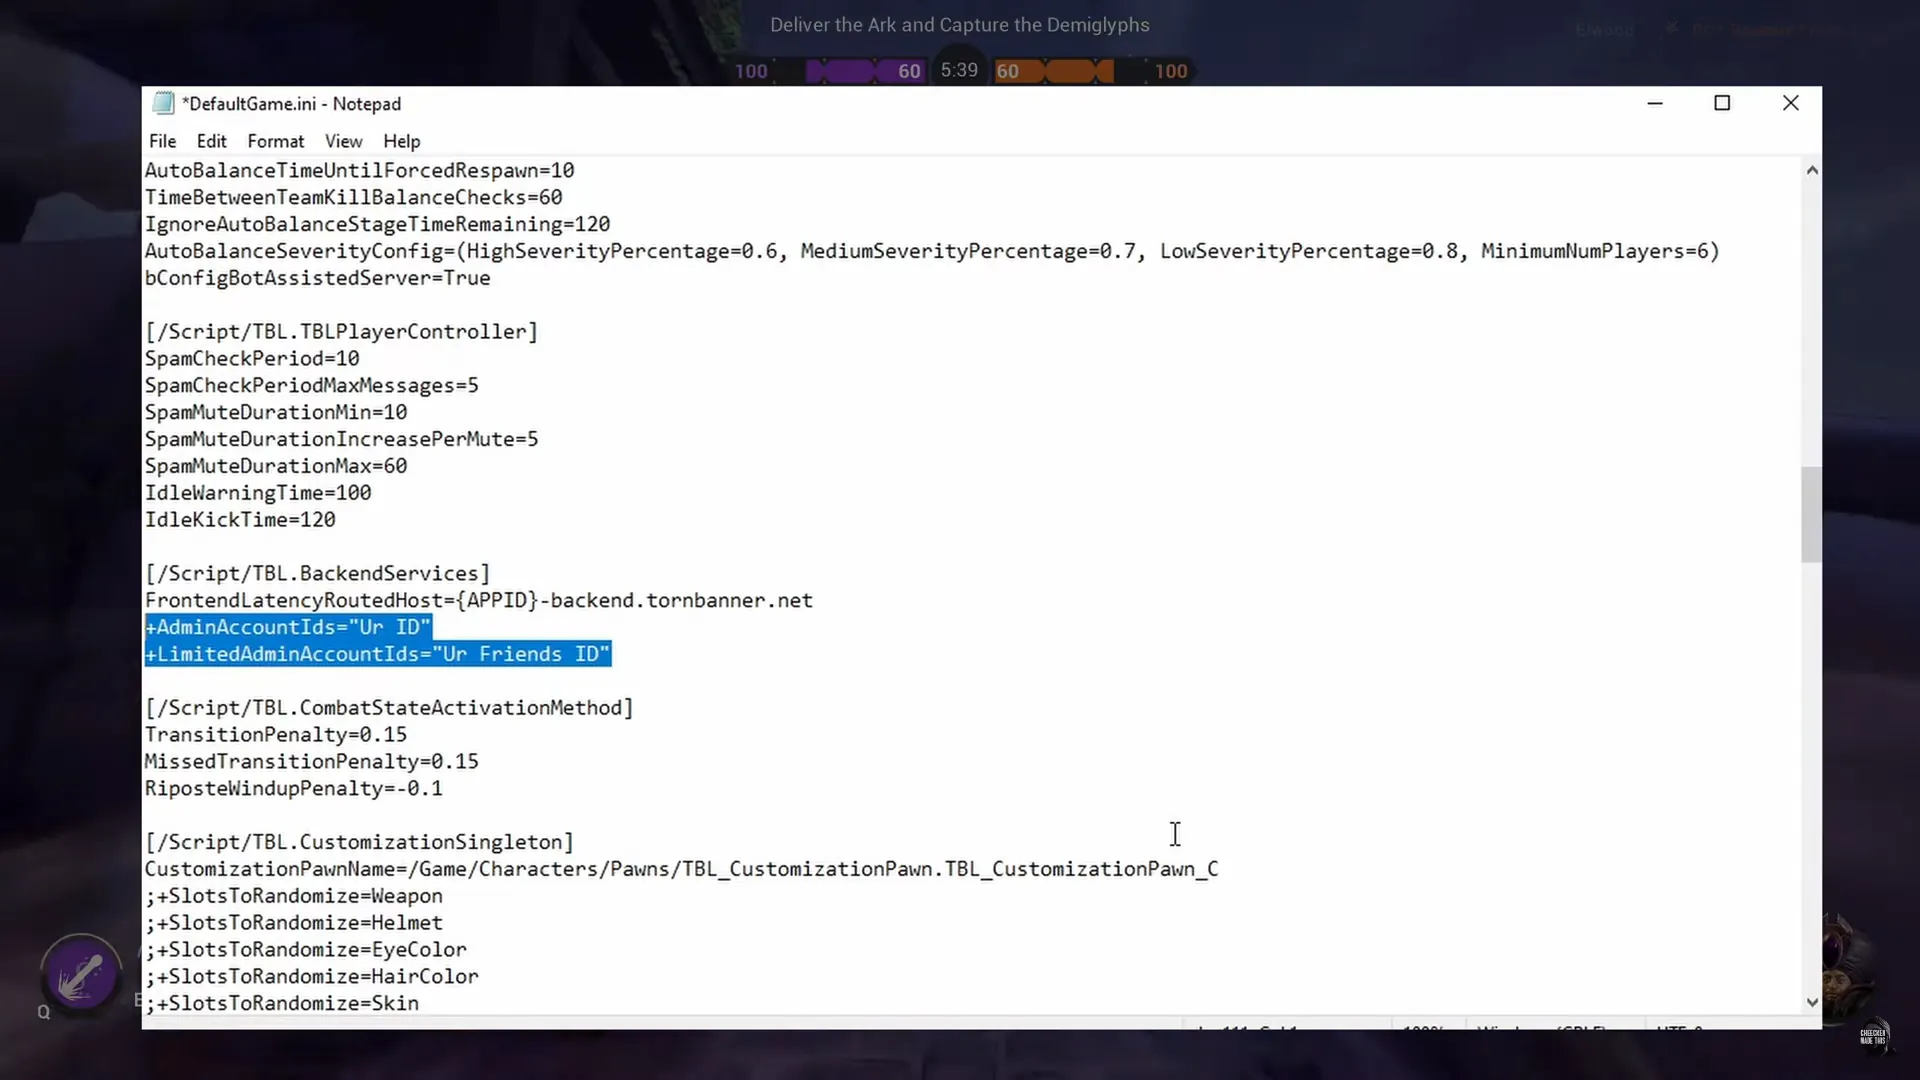Click the match timer showing 5:39
1920x1080 pixels.
[x=958, y=69]
